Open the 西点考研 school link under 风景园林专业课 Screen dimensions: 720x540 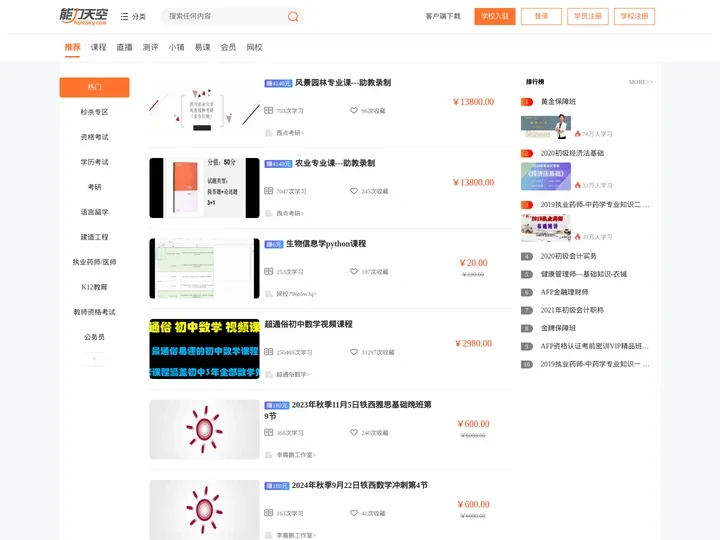290,133
